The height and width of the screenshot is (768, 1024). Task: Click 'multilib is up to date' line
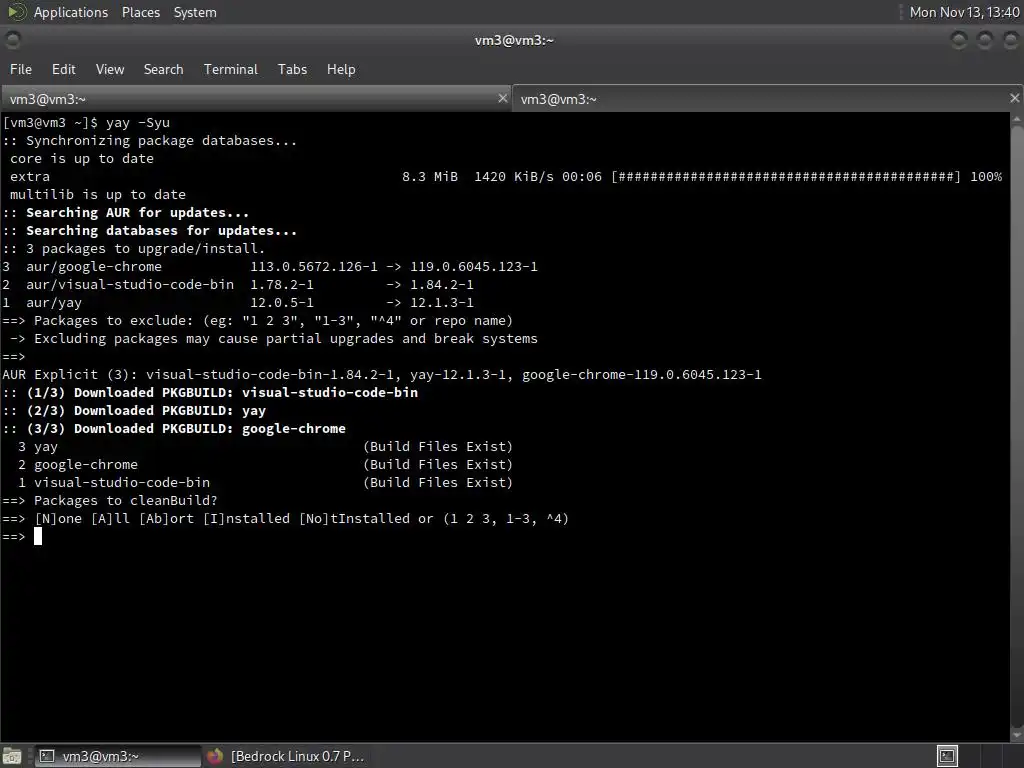point(97,195)
